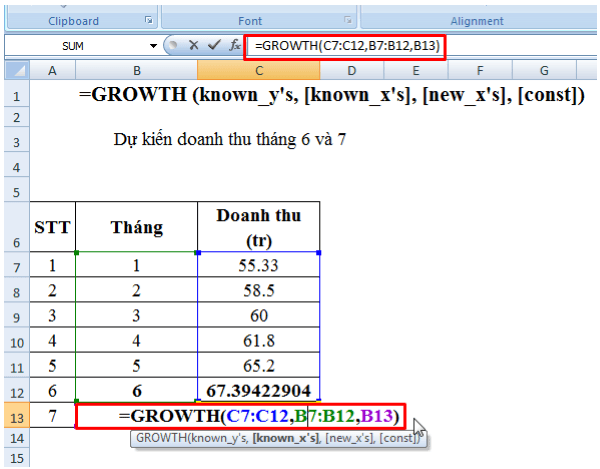Viewport: 600px width, 469px height.
Task: Select row 11 header
Action: pyautogui.click(x=17, y=365)
